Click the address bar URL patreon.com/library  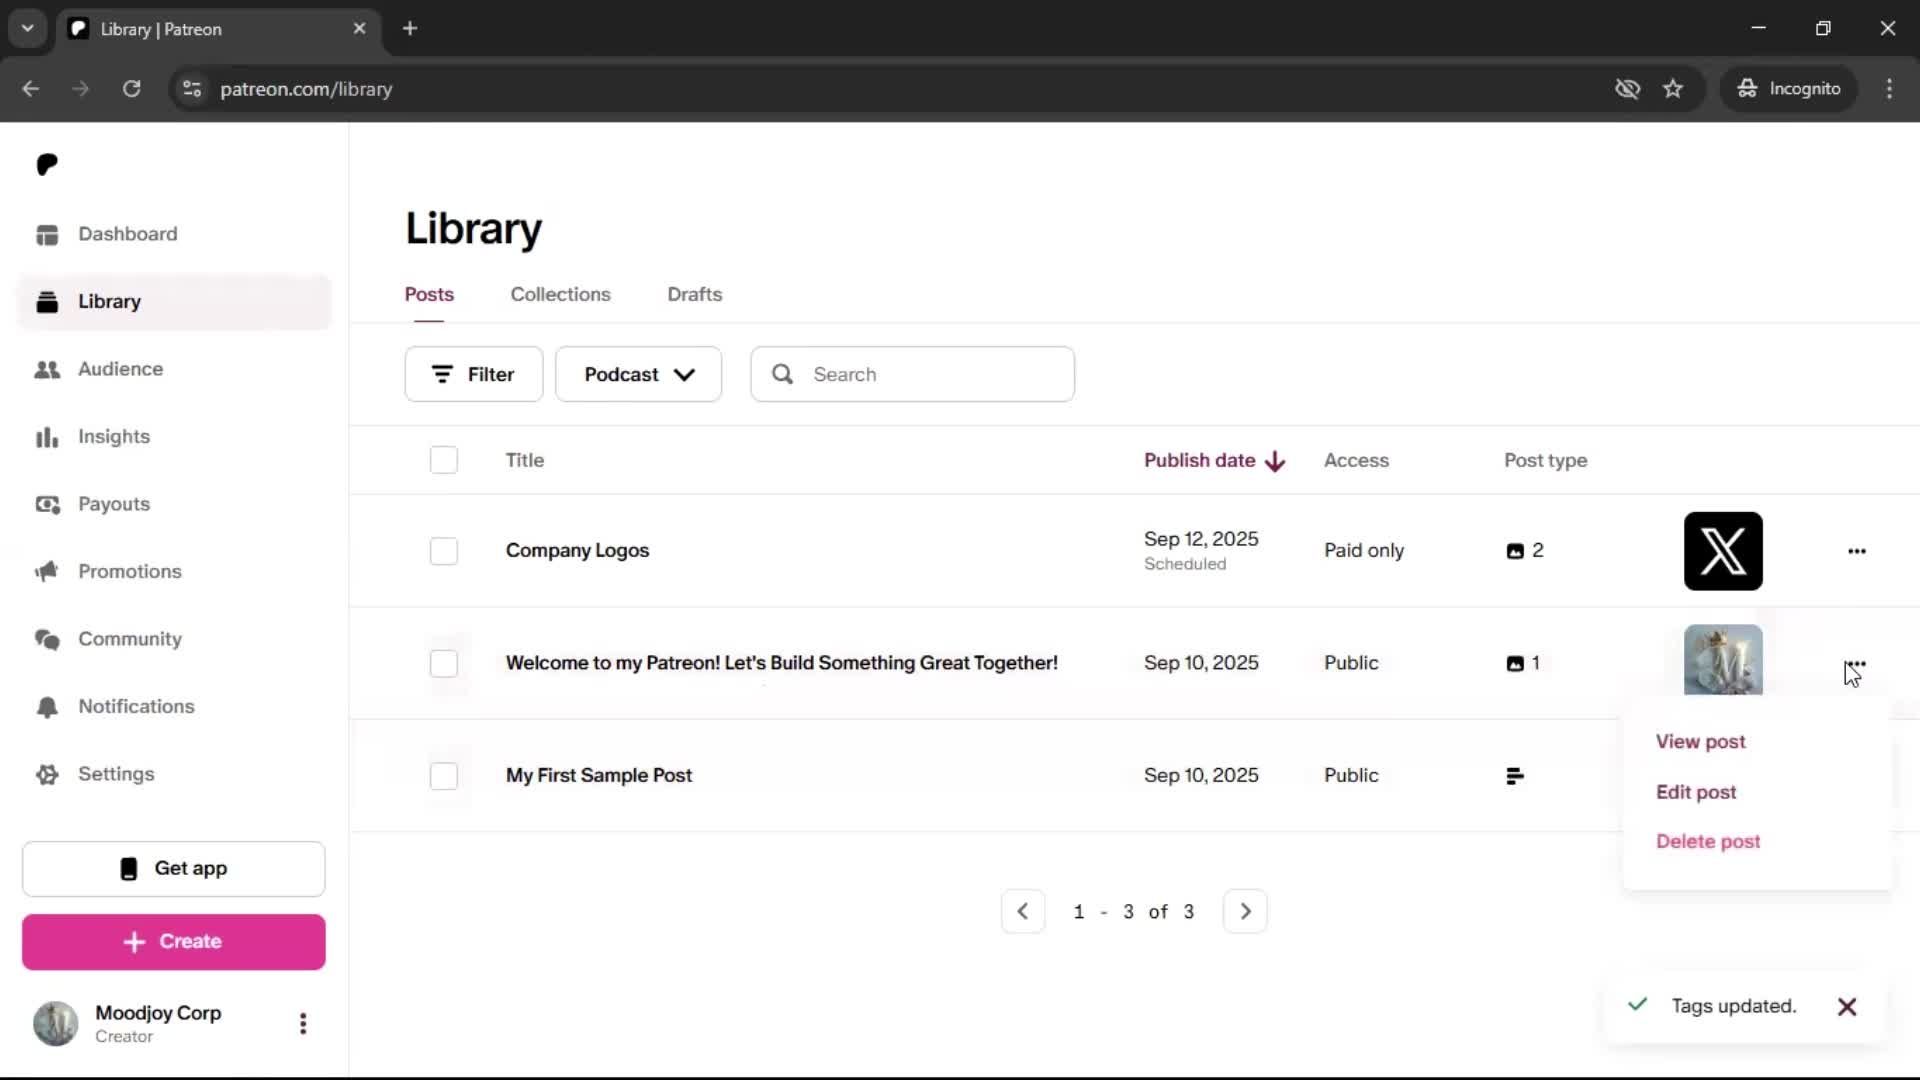(306, 89)
